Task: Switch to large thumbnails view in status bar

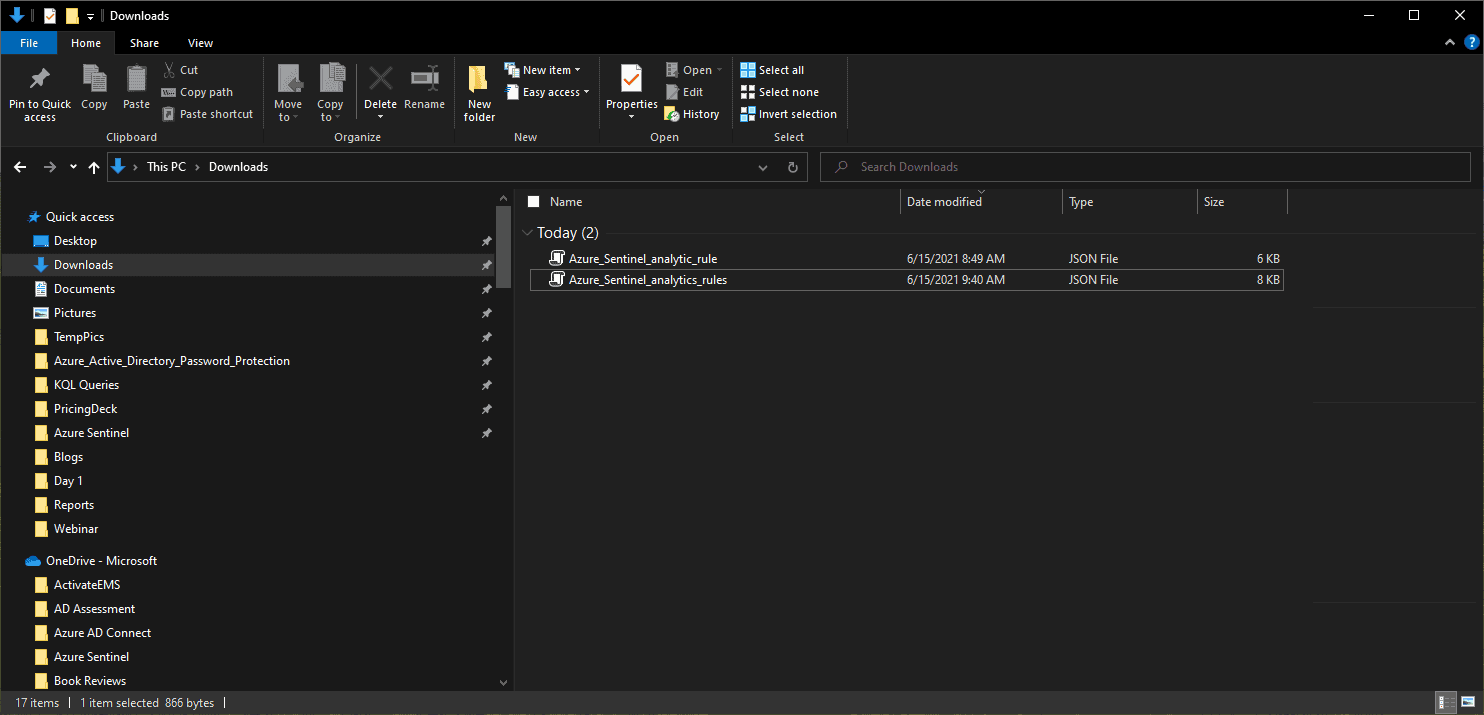Action: click(x=1469, y=702)
